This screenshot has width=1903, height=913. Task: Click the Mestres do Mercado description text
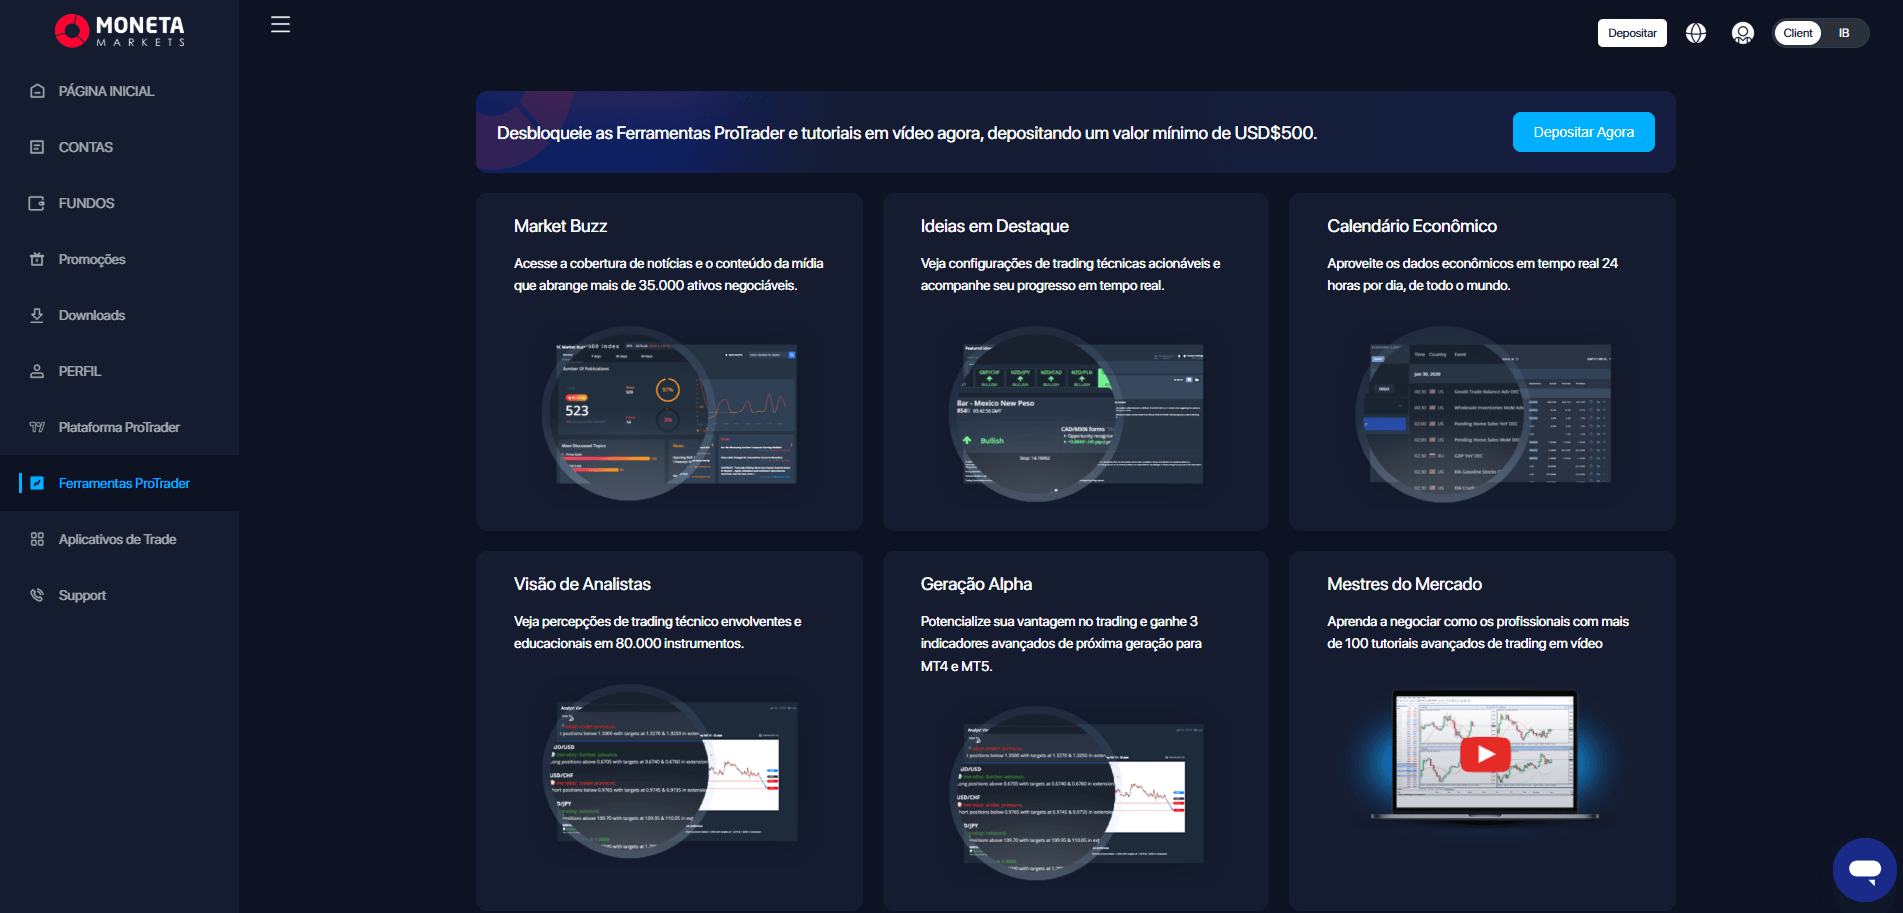pyautogui.click(x=1478, y=632)
